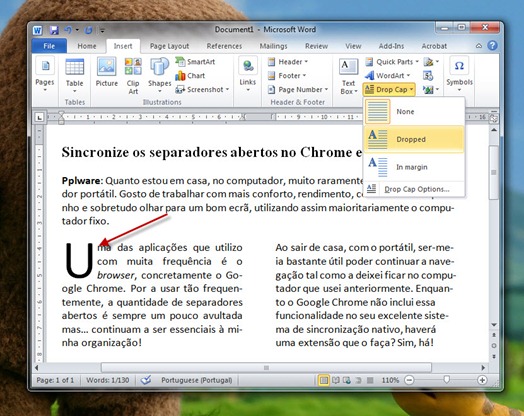Minimize the ribbon with caret icon
Image resolution: width=524 pixels, height=416 pixels.
tap(479, 46)
